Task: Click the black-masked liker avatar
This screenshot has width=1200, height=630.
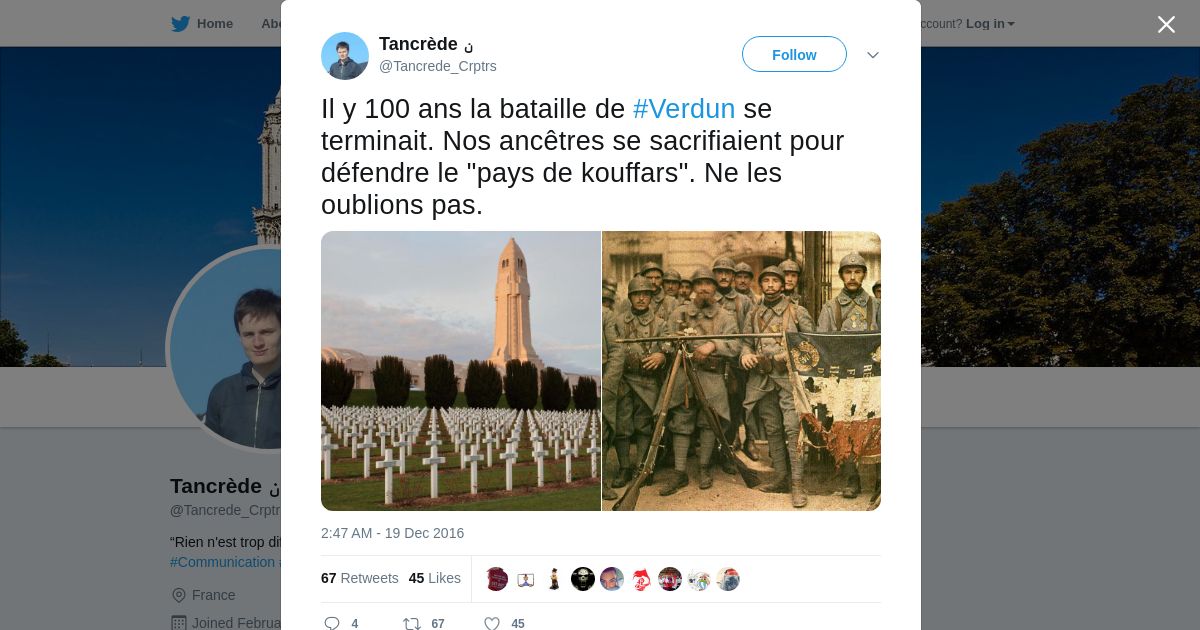Action: 583,579
